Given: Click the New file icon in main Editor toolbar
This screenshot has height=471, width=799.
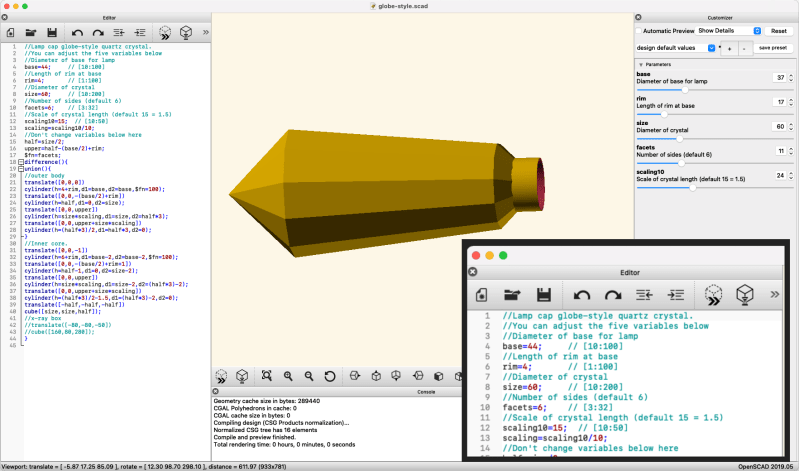Looking at the screenshot, I should [x=12, y=32].
